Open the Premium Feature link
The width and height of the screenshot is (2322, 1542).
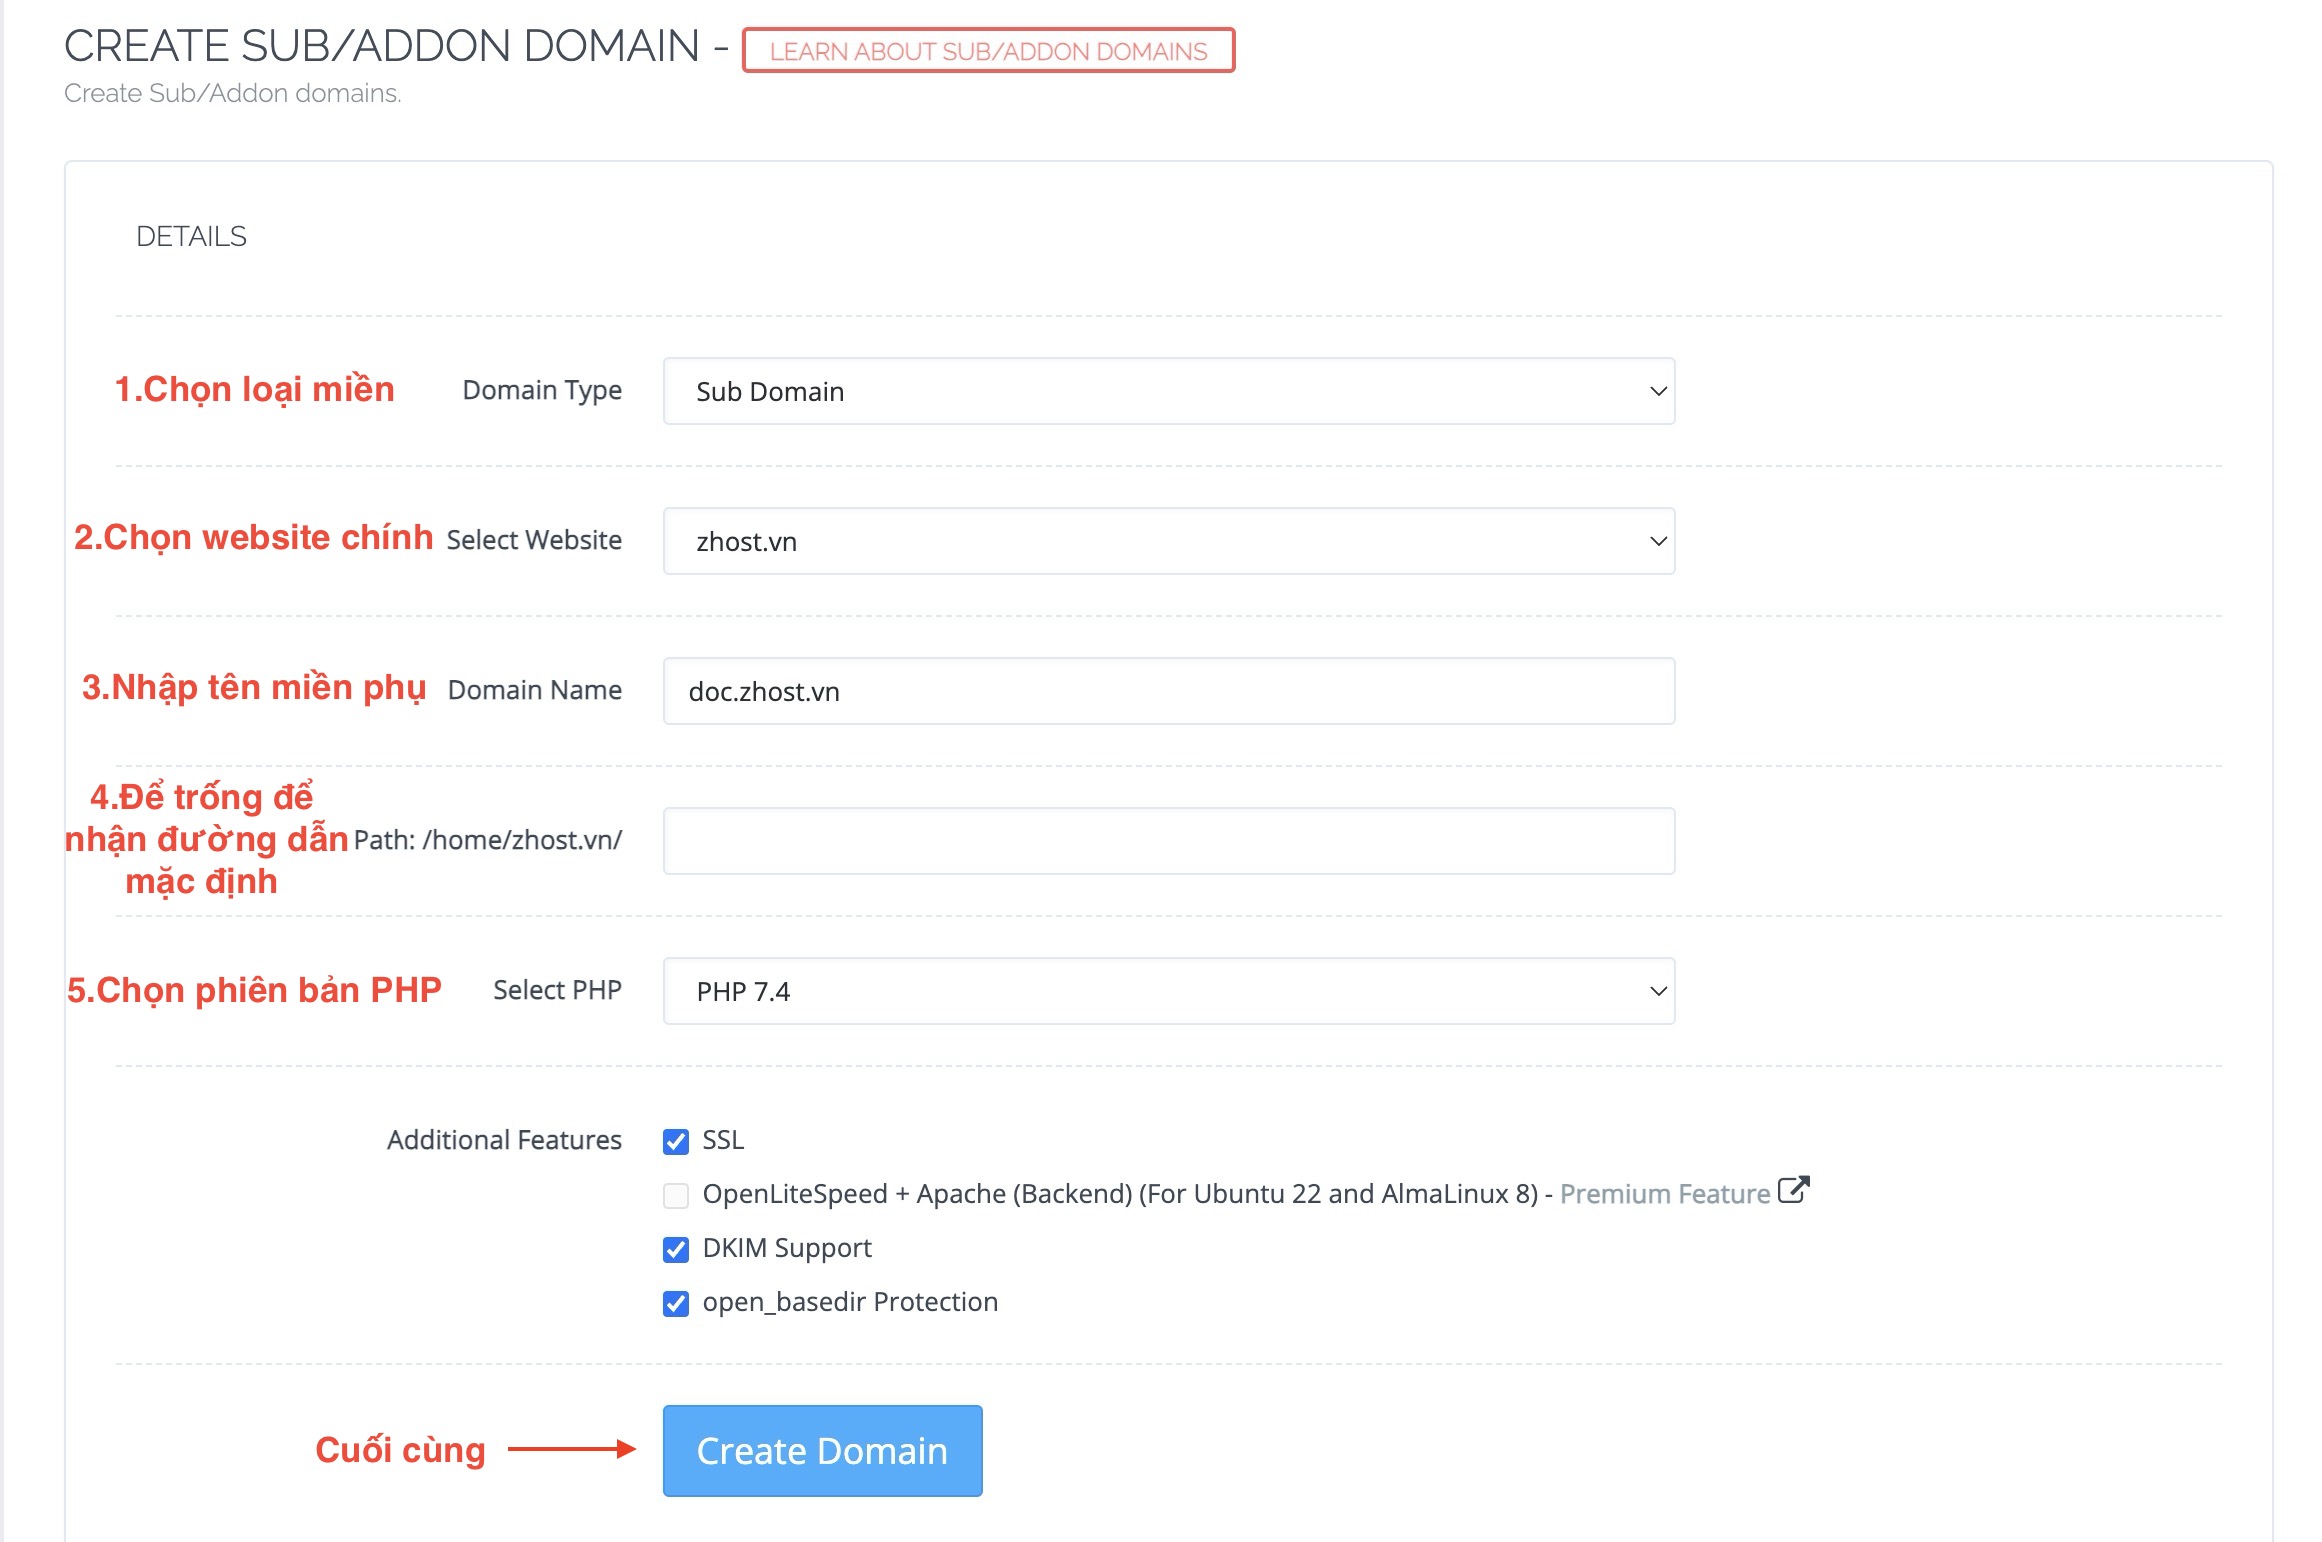click(1664, 1194)
